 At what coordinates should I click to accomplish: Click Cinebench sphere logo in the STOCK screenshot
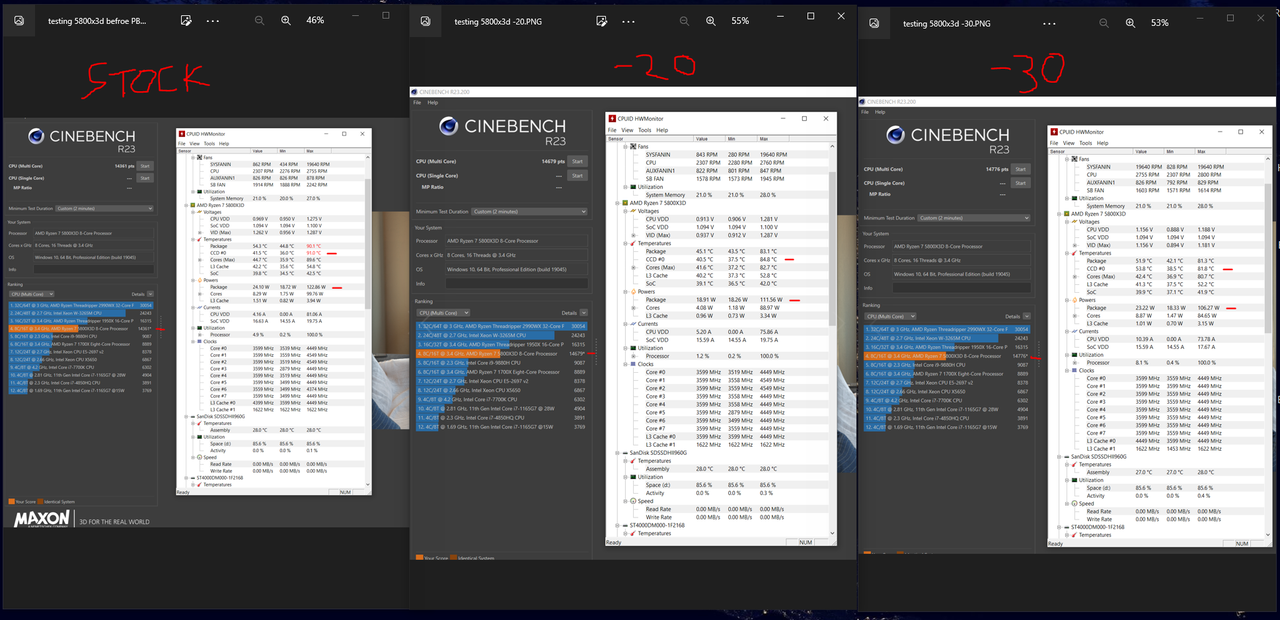pos(36,138)
